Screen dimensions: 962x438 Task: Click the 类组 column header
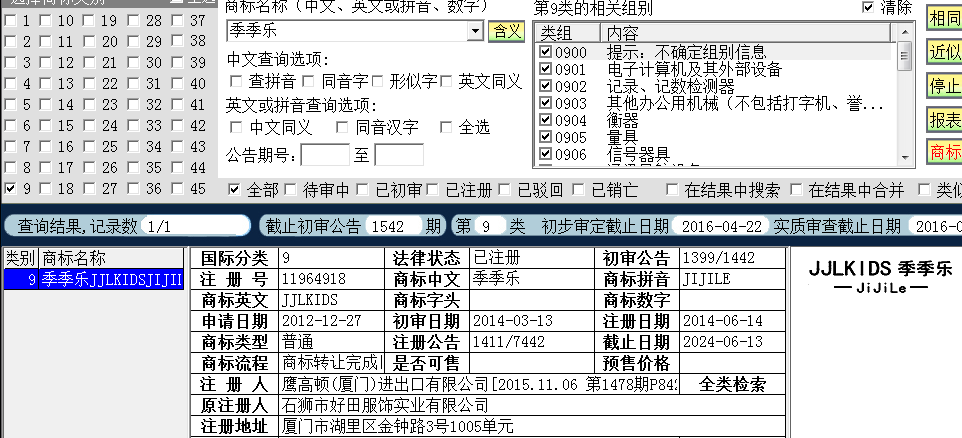point(568,33)
